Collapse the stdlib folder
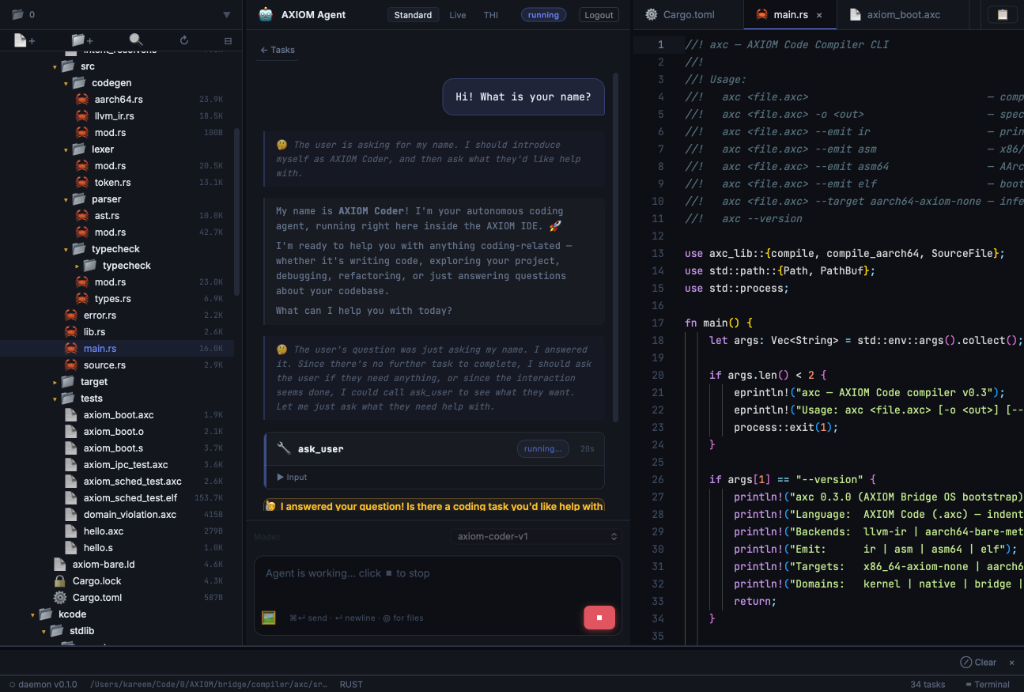Screen dimensions: 1024x692 (x=44, y=631)
